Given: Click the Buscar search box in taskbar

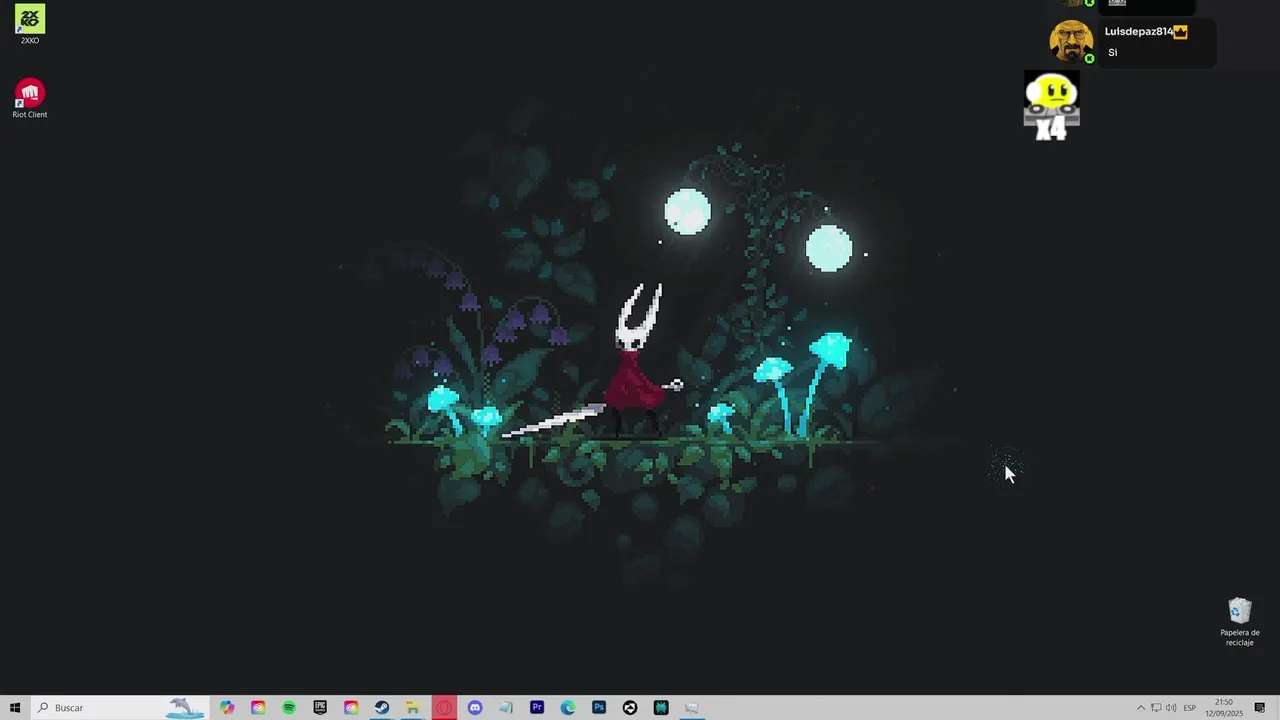Looking at the screenshot, I should [120, 708].
